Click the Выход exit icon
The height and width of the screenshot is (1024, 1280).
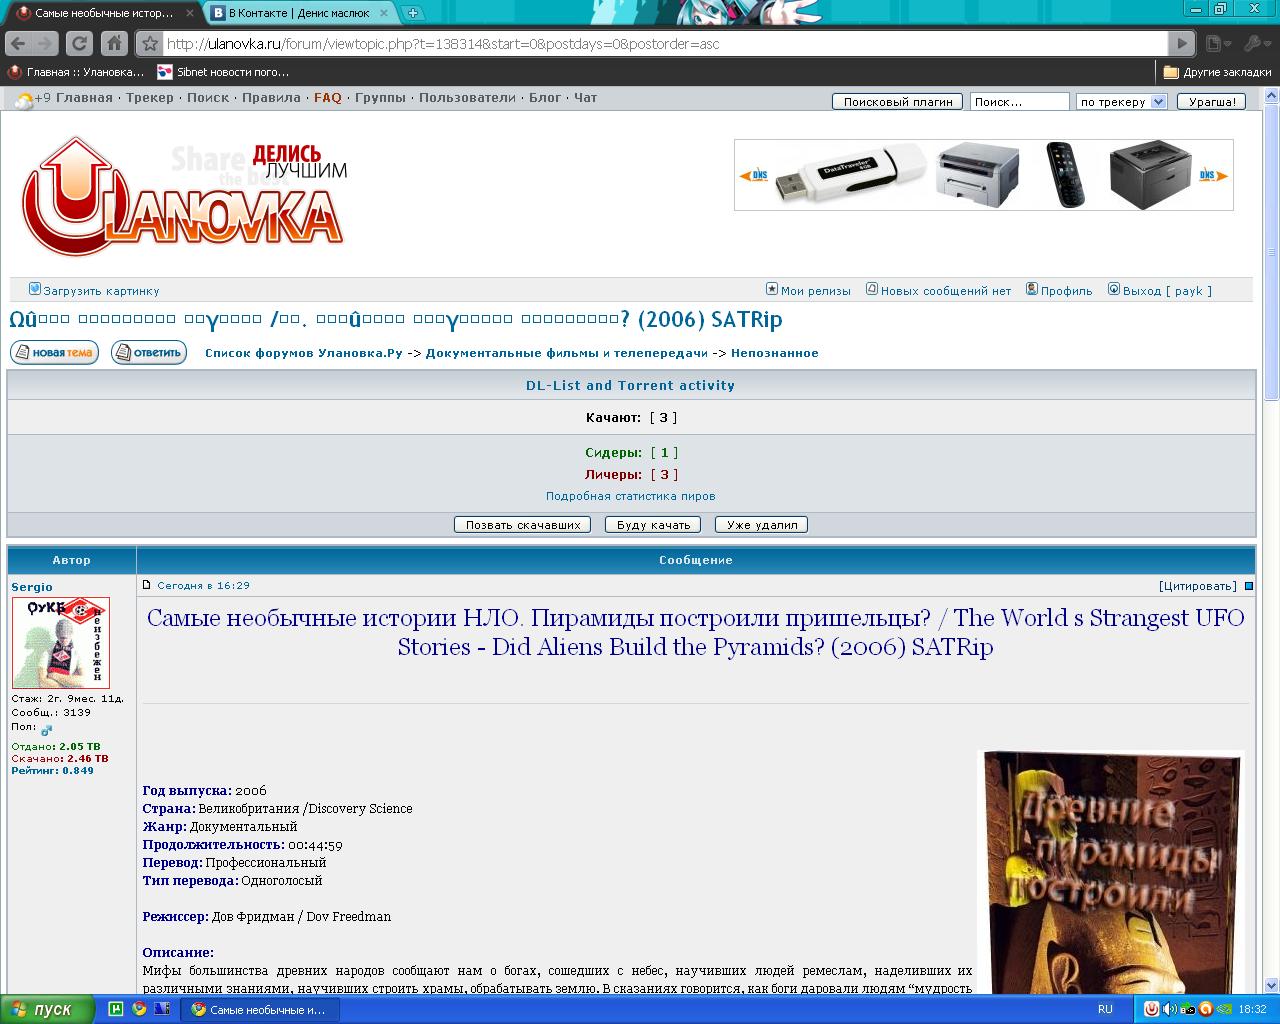pos(1113,289)
